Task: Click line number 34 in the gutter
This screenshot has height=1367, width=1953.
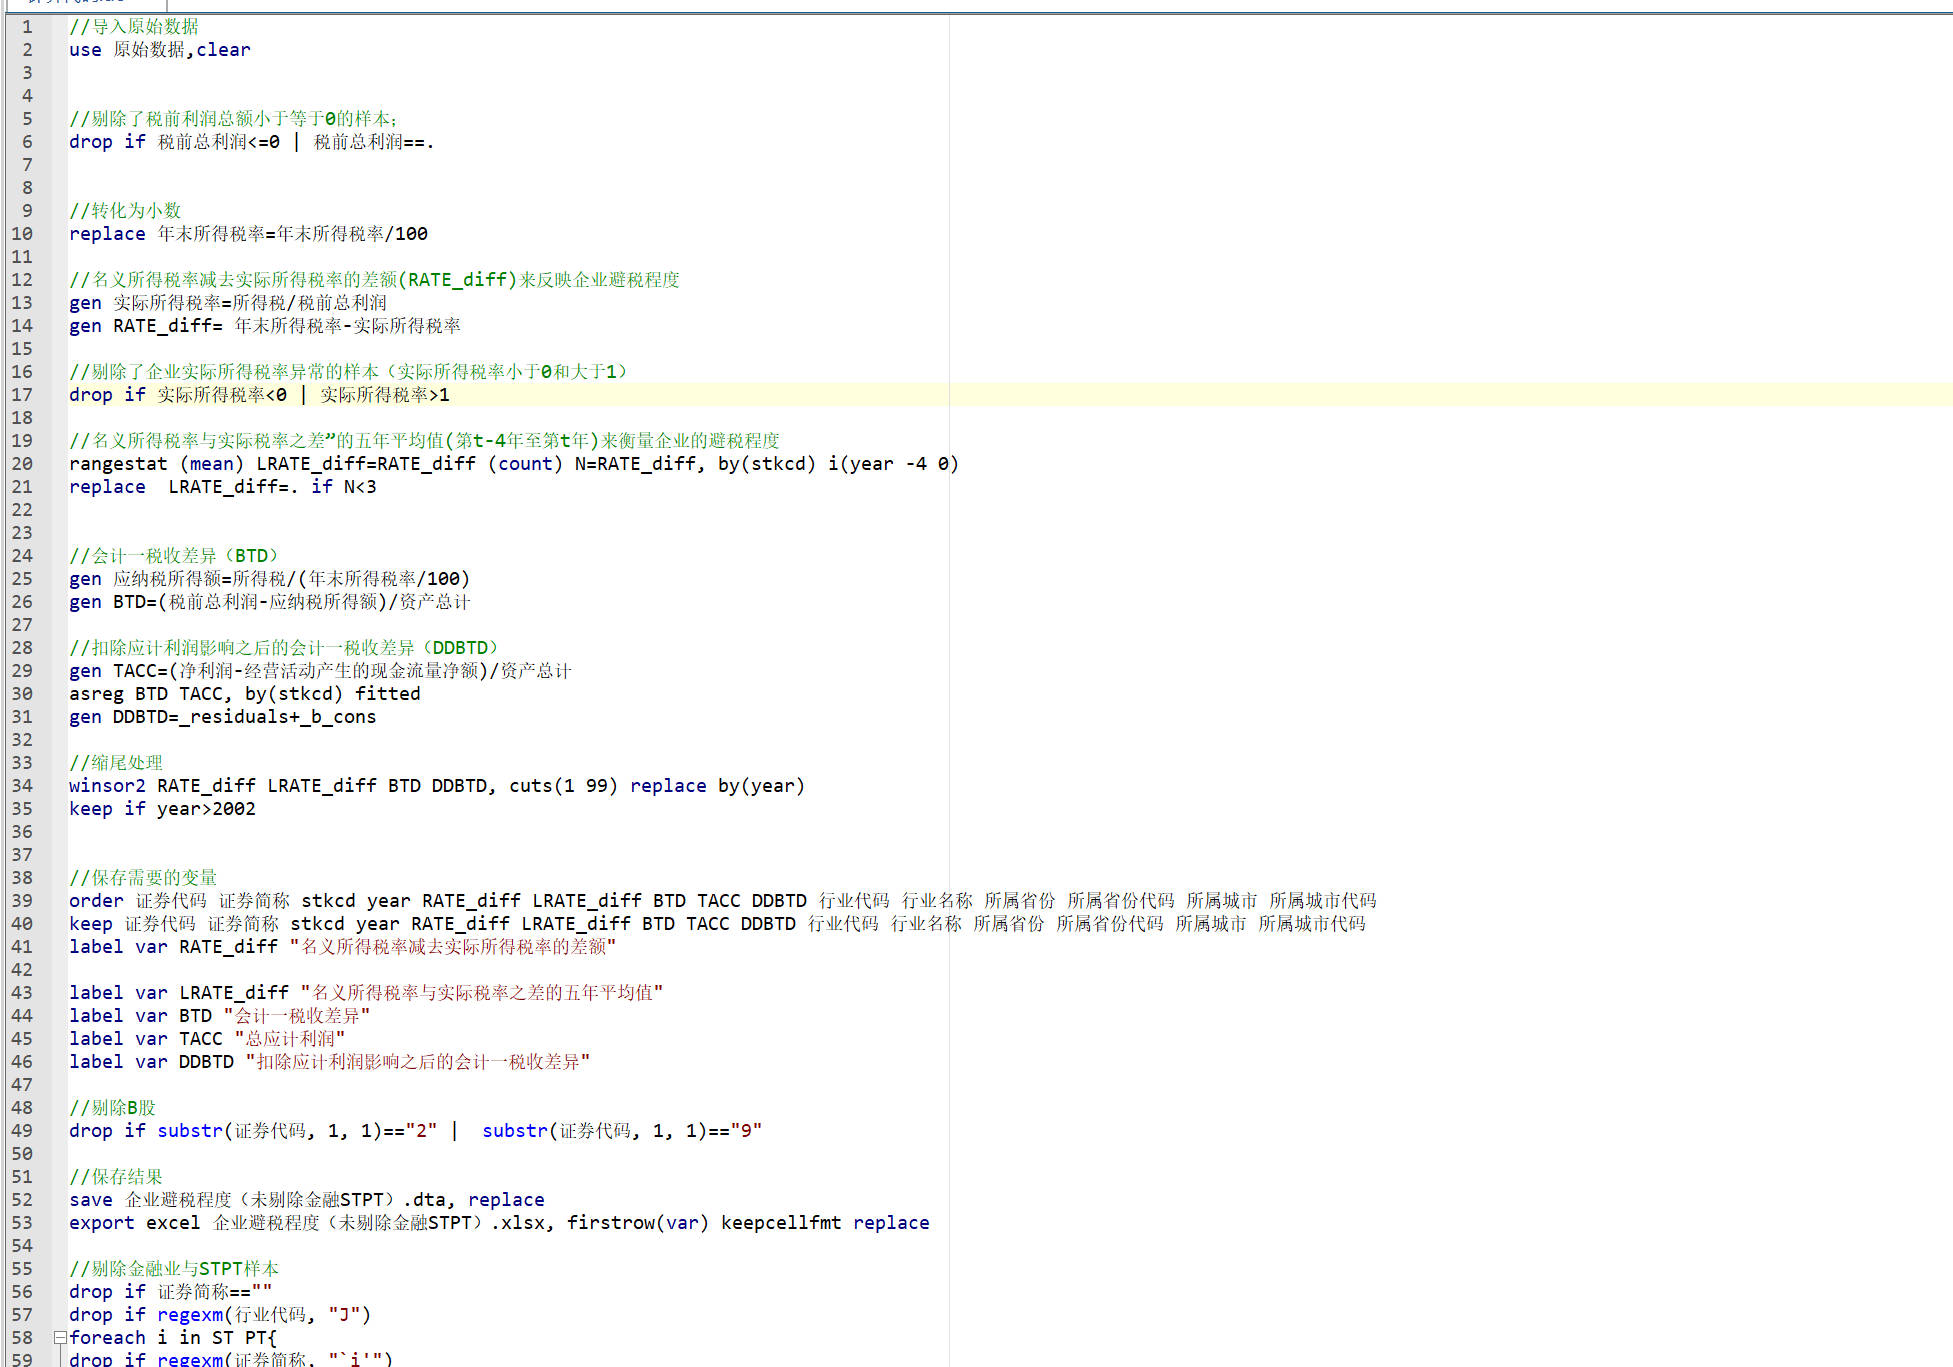Action: [22, 786]
